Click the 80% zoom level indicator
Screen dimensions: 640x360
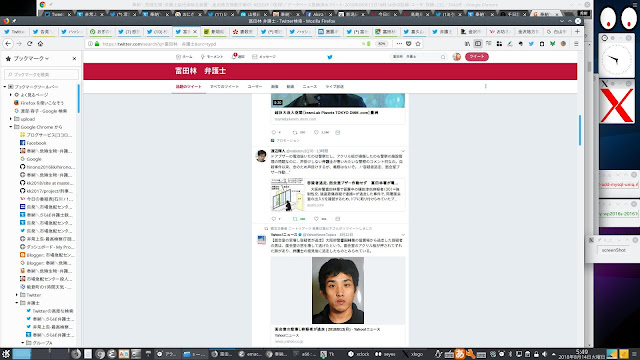[382, 44]
